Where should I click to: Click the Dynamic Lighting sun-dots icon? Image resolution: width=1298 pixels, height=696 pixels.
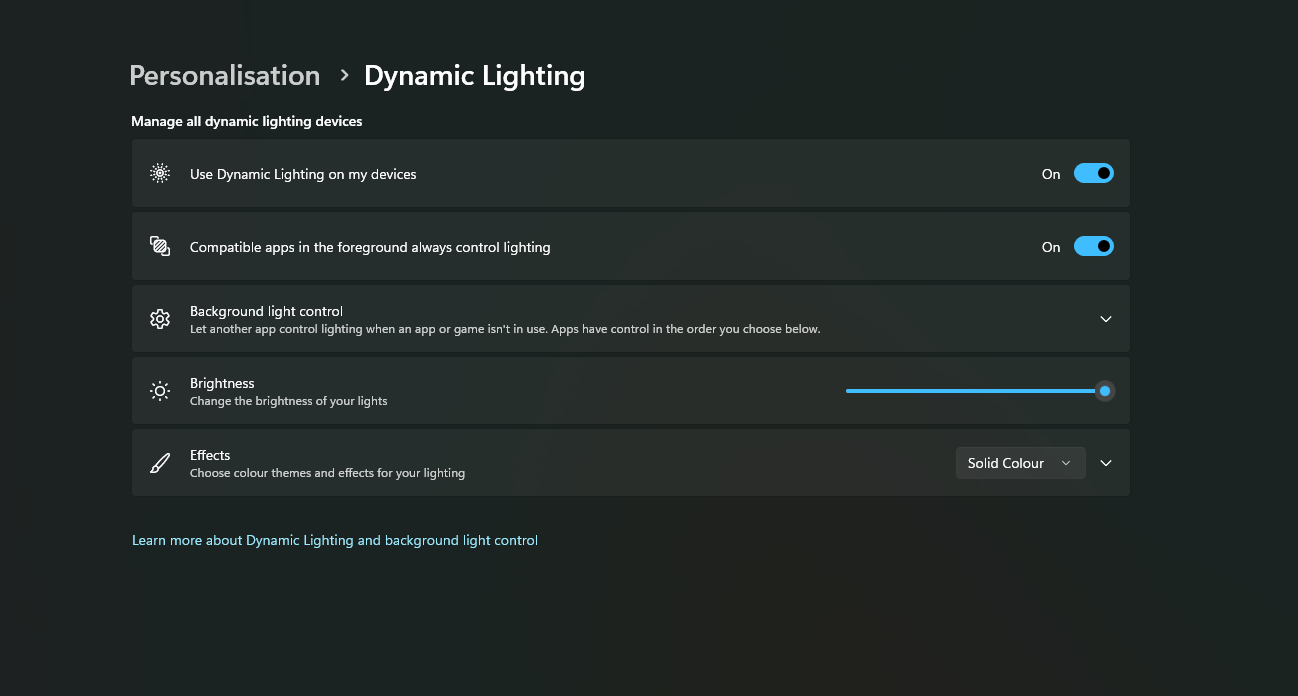point(160,173)
